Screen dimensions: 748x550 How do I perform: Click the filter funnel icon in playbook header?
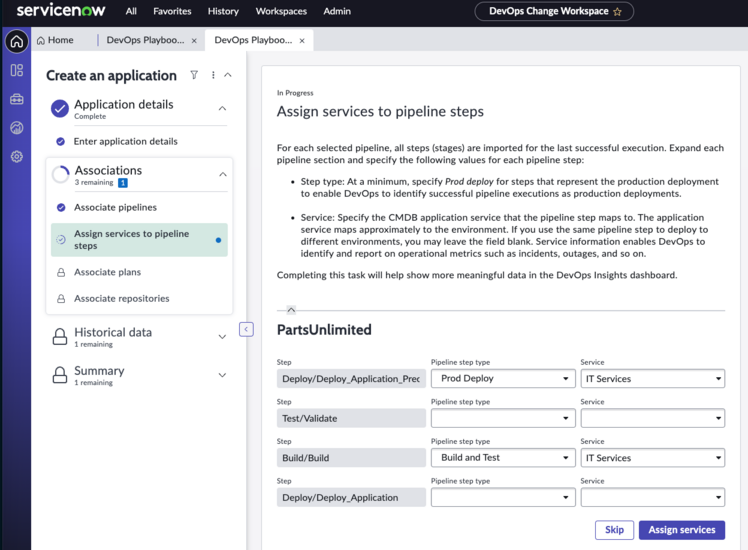pyautogui.click(x=194, y=75)
